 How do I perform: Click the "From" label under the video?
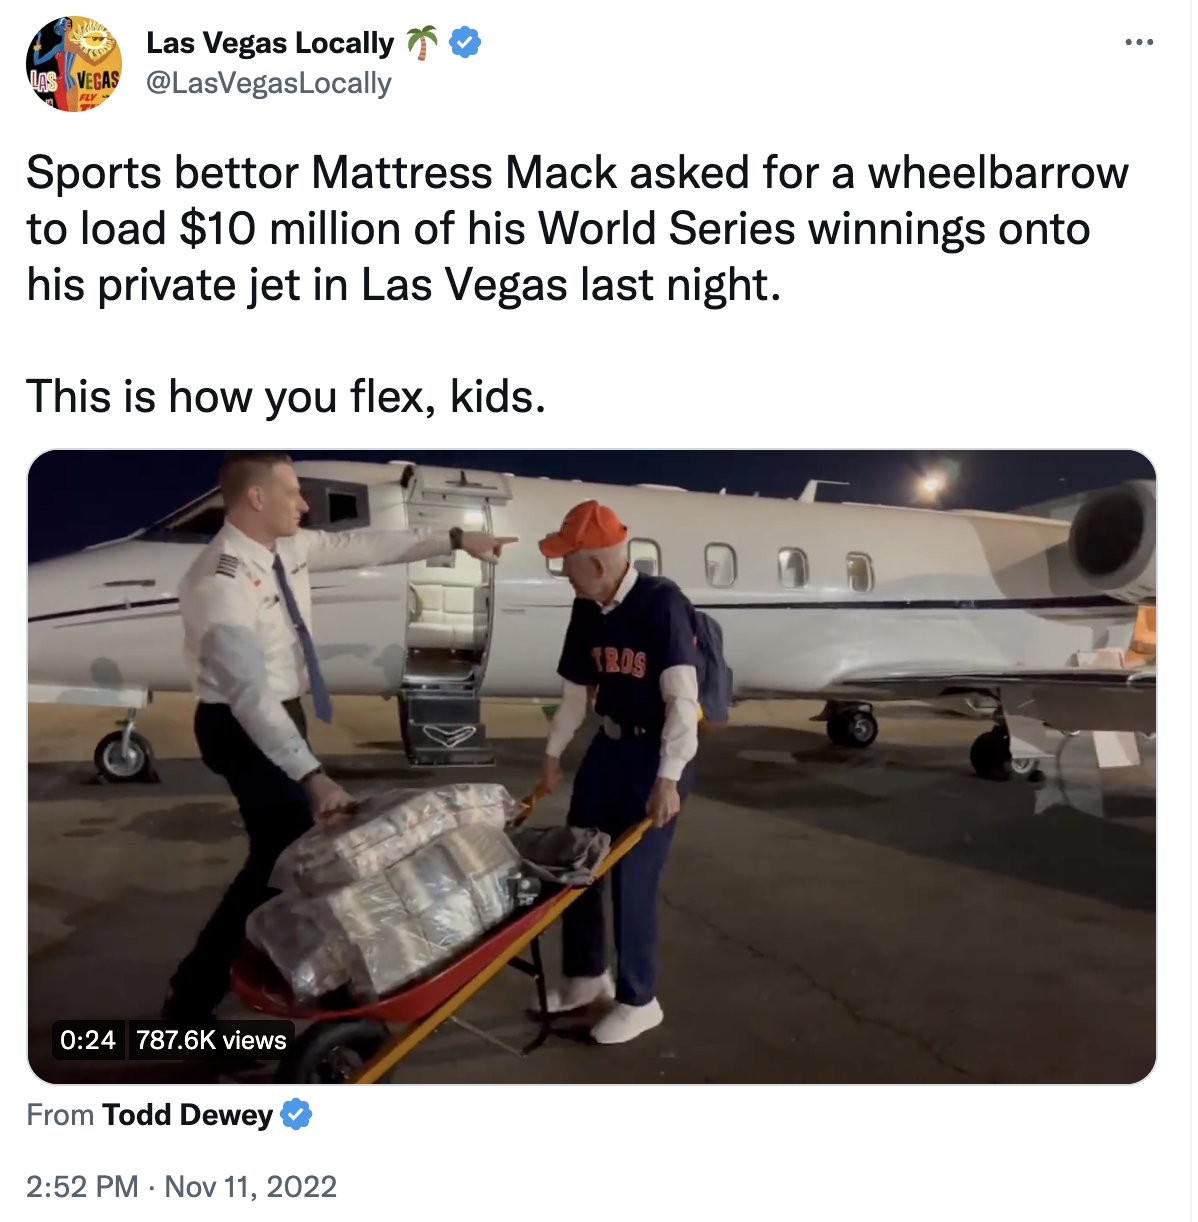[x=60, y=1114]
